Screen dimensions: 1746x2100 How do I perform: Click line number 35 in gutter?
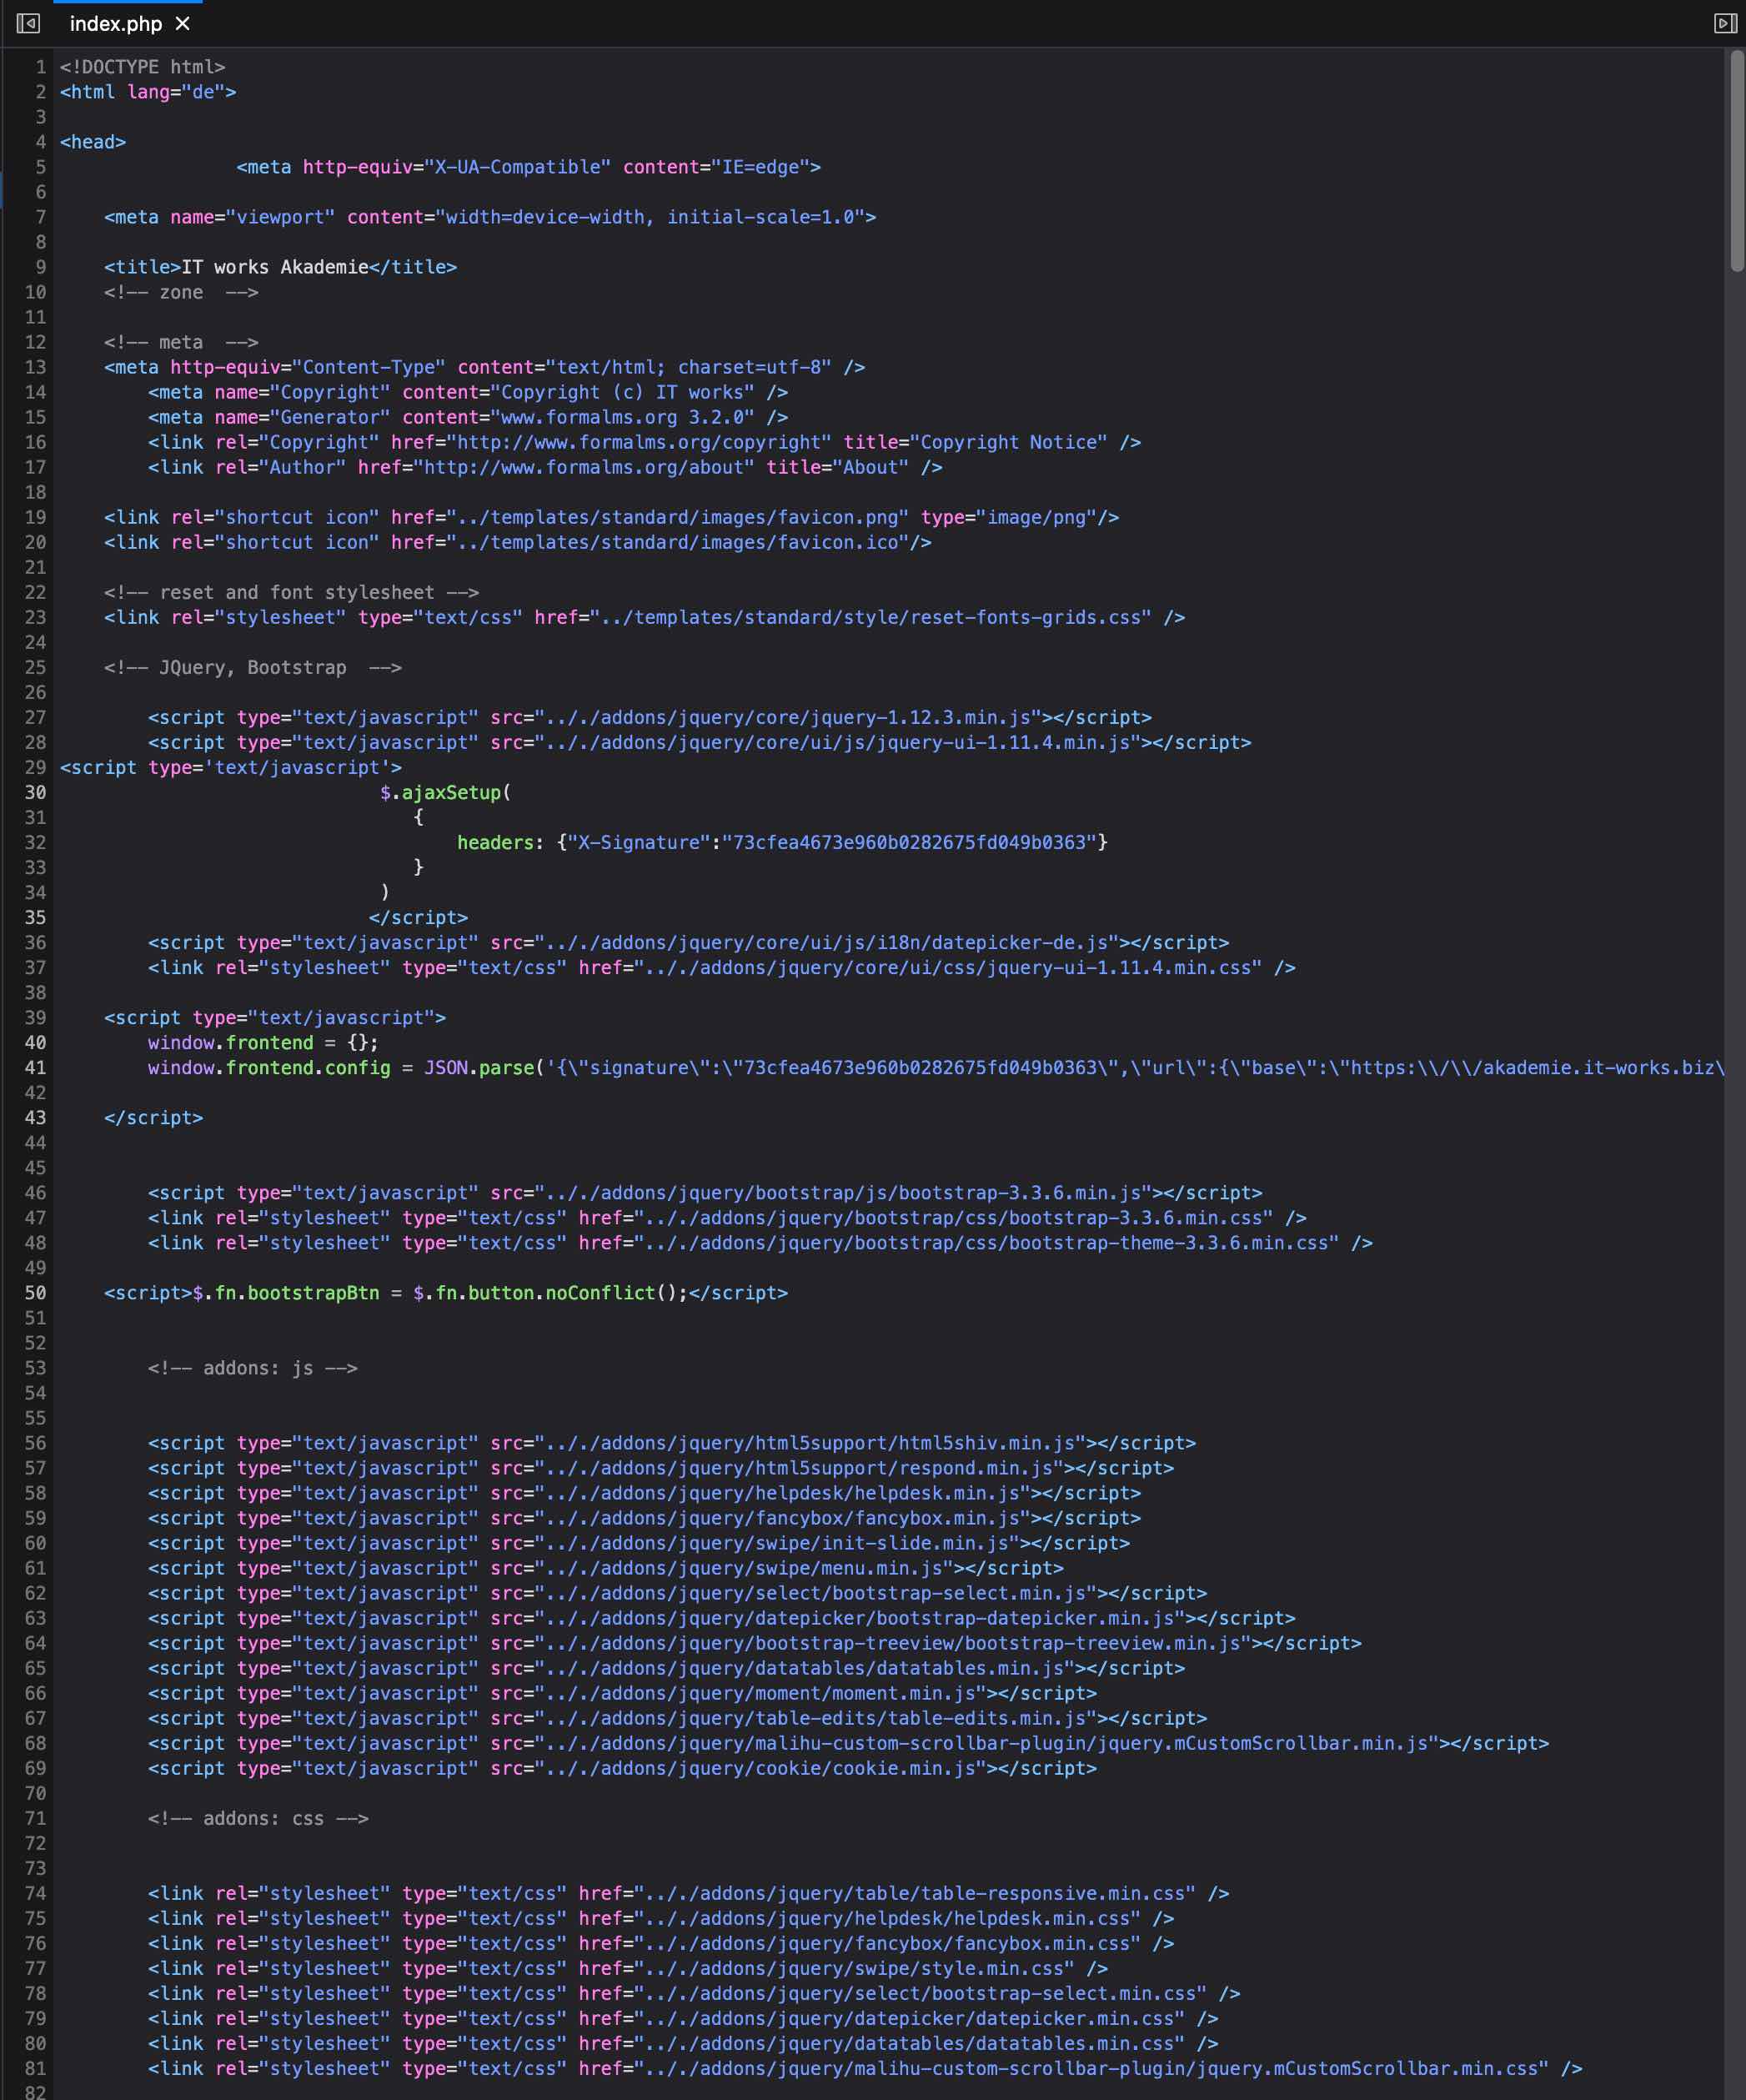pos(35,917)
